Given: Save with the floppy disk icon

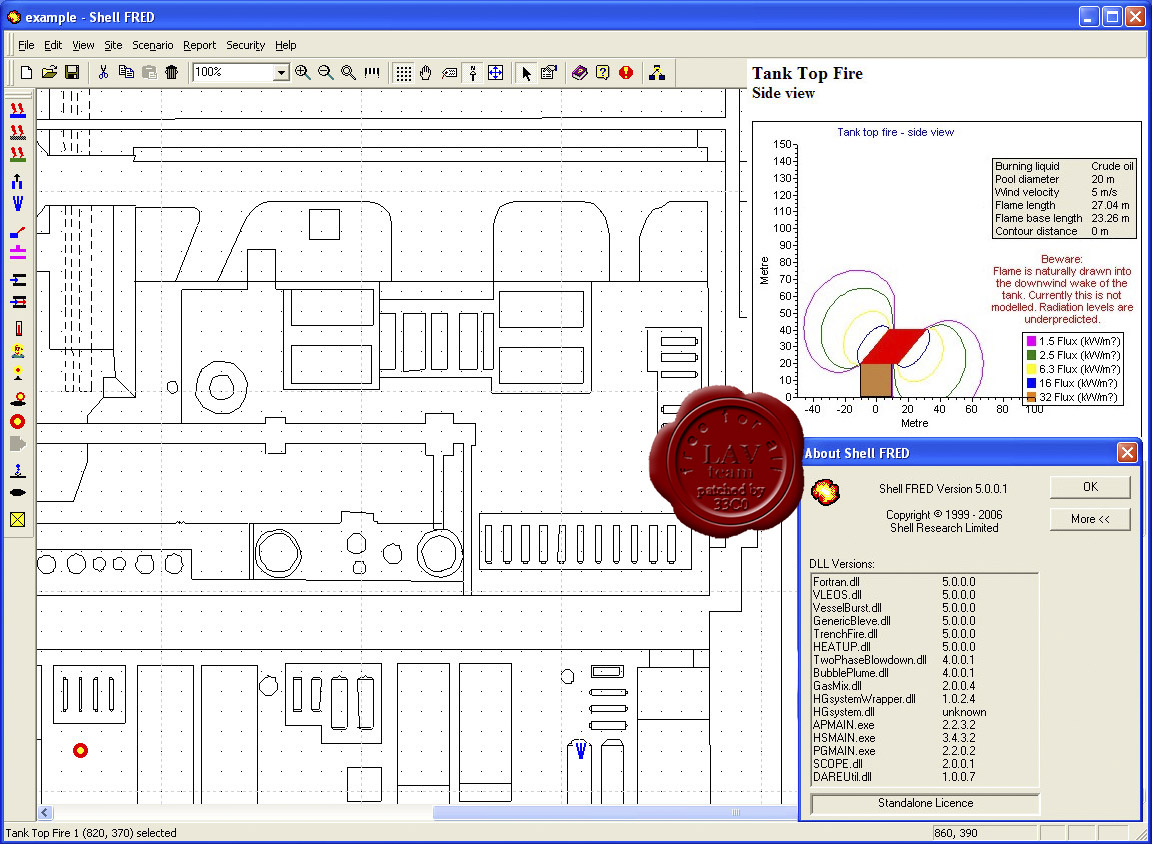Looking at the screenshot, I should coord(72,72).
